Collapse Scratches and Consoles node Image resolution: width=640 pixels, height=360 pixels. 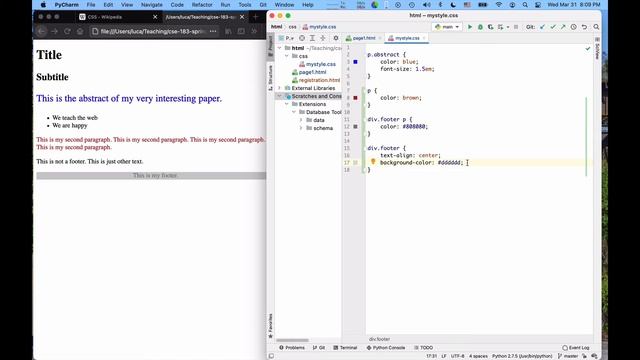pyautogui.click(x=280, y=96)
